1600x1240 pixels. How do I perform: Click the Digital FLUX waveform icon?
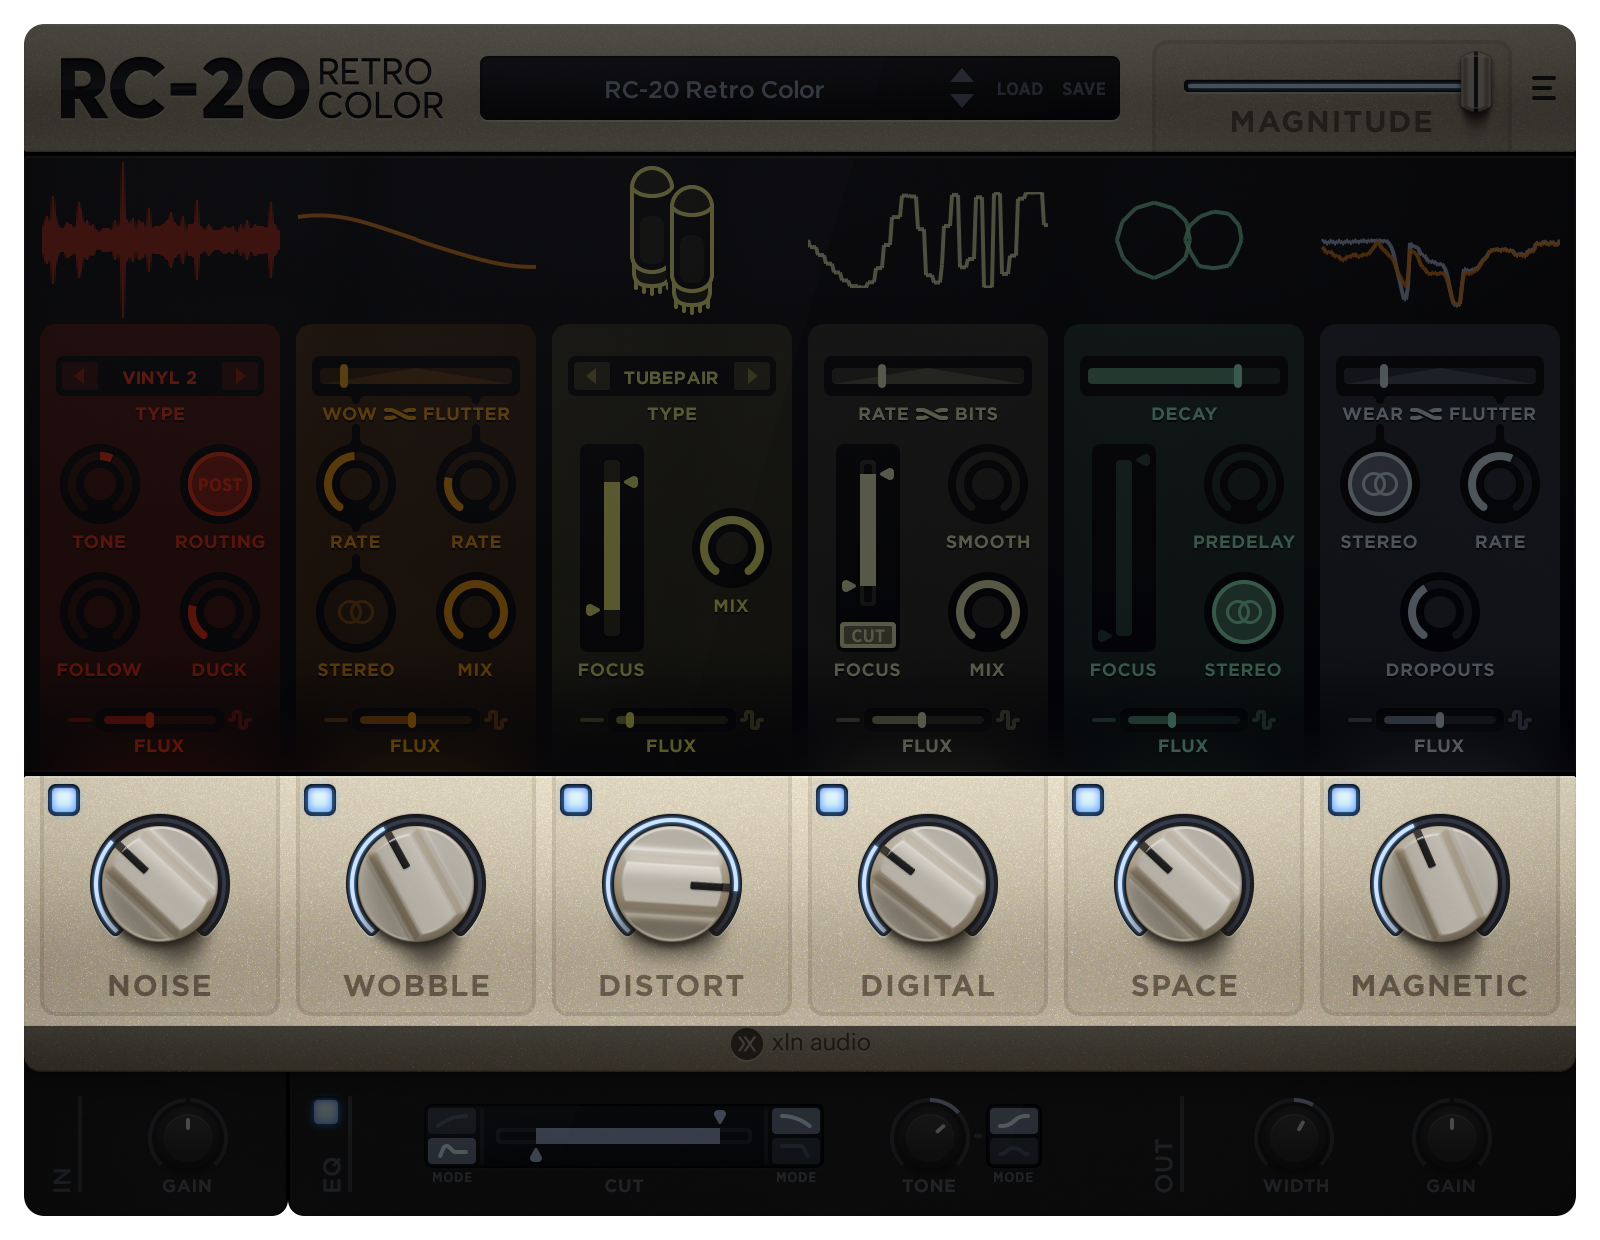1009,720
